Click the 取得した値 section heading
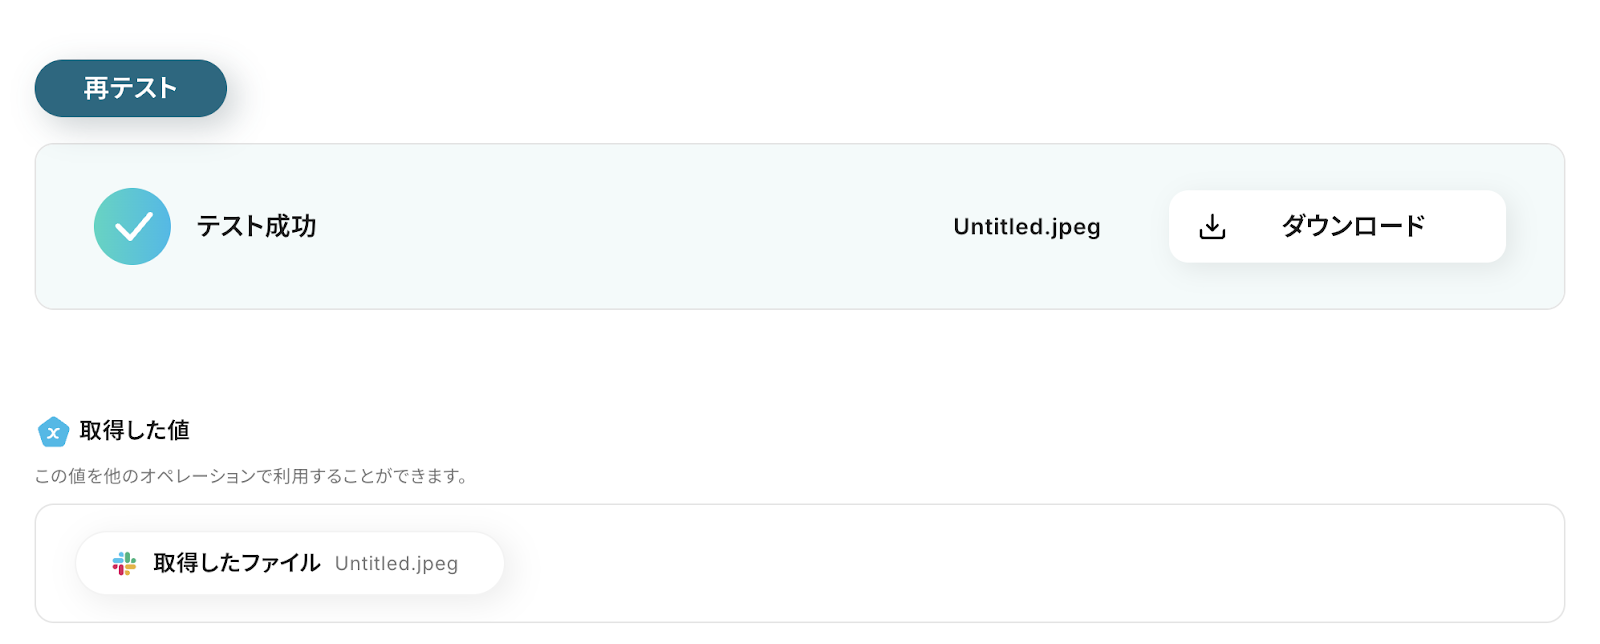The image size is (1600, 644). click(134, 431)
